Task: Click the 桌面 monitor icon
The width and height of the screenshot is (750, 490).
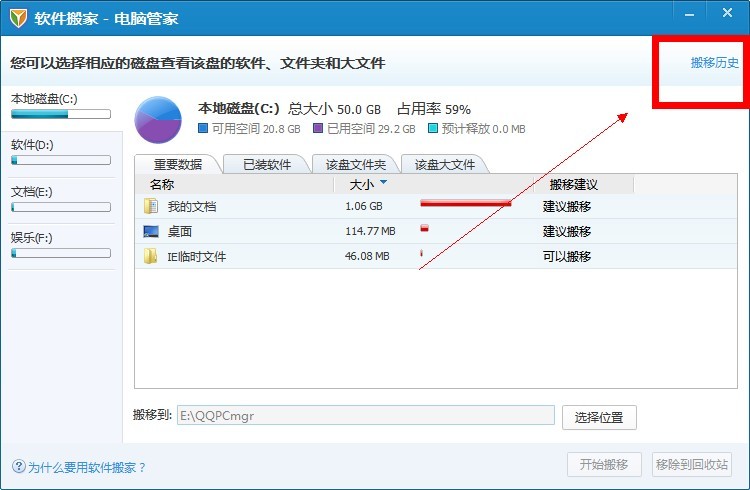Action: coord(151,232)
